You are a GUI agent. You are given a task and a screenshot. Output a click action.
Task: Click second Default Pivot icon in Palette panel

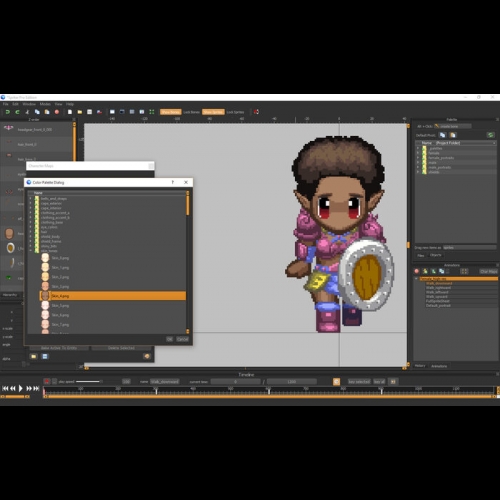453,135
